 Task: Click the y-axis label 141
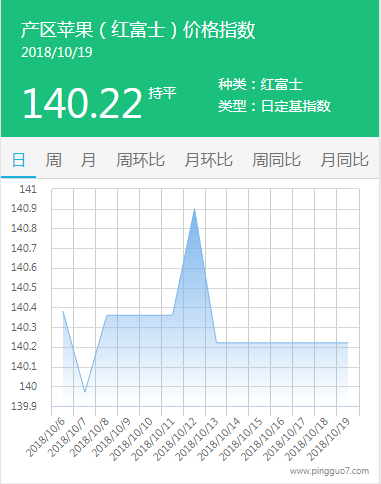(x=28, y=189)
